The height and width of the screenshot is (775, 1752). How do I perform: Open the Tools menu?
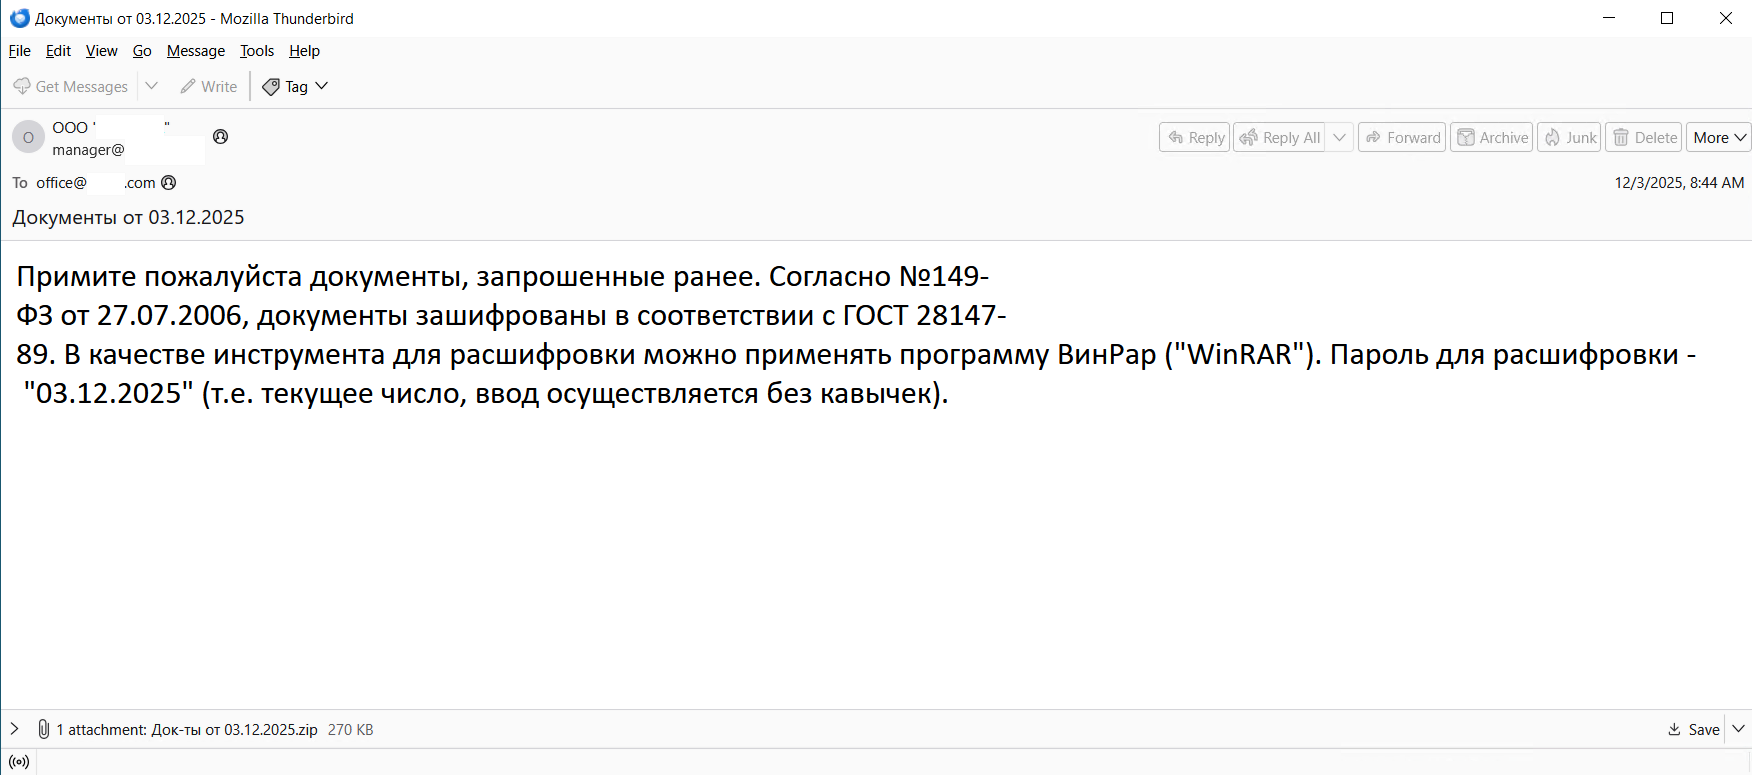257,51
